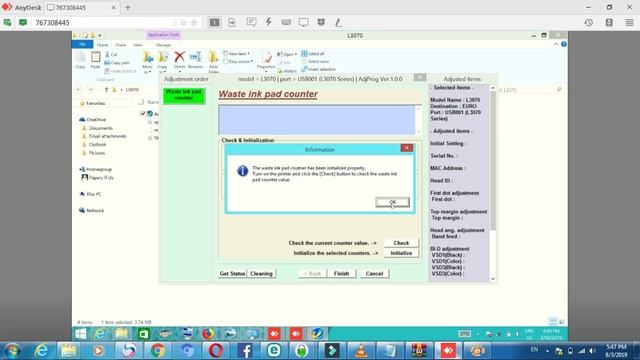Click Invert selection in ribbon
Viewport: 640px width, 360px height.
click(x=319, y=69)
